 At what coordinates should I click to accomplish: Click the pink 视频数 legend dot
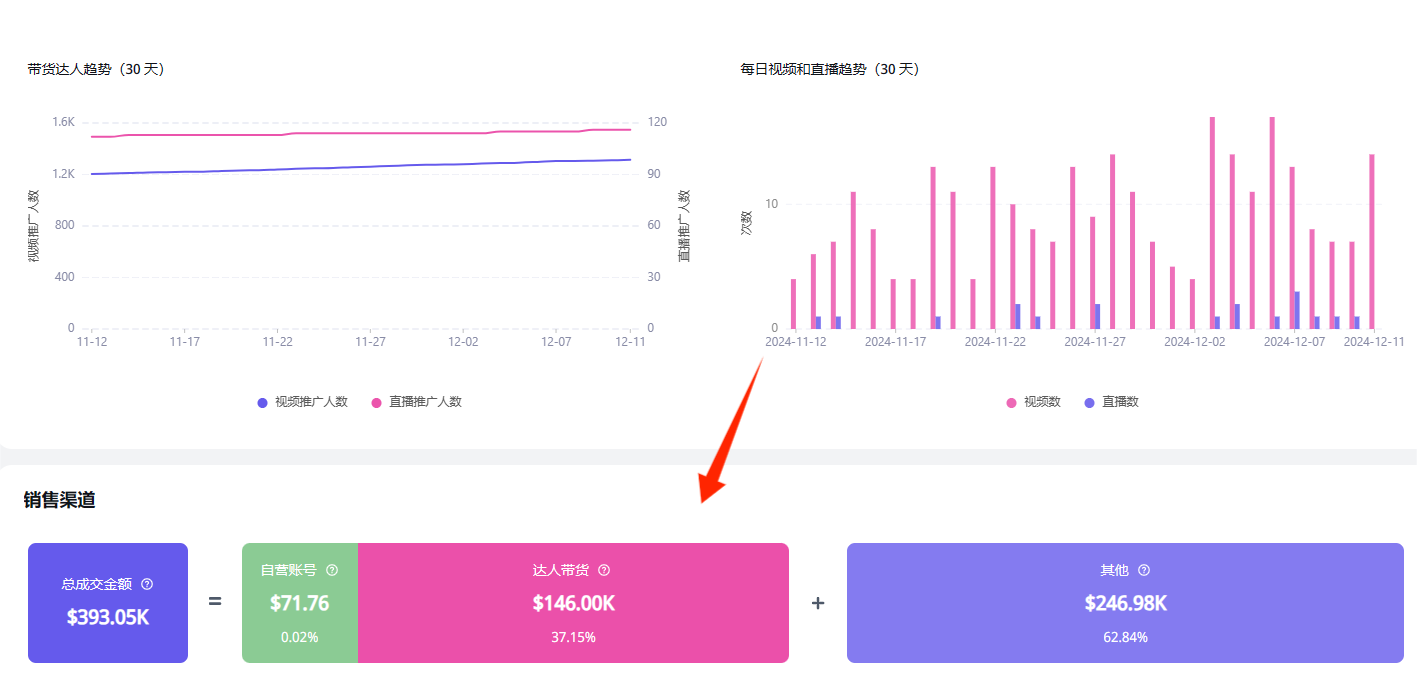point(1012,402)
